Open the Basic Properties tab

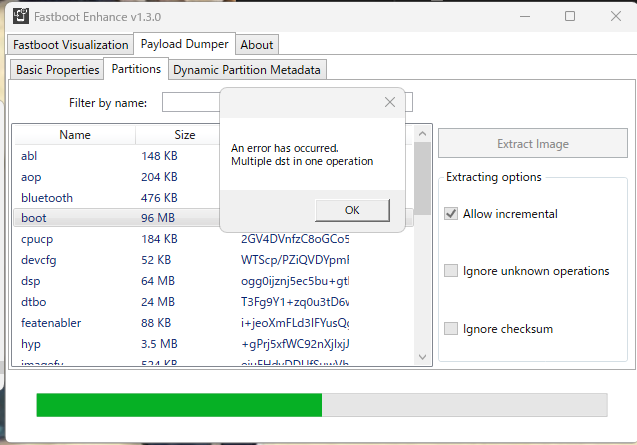(x=57, y=70)
